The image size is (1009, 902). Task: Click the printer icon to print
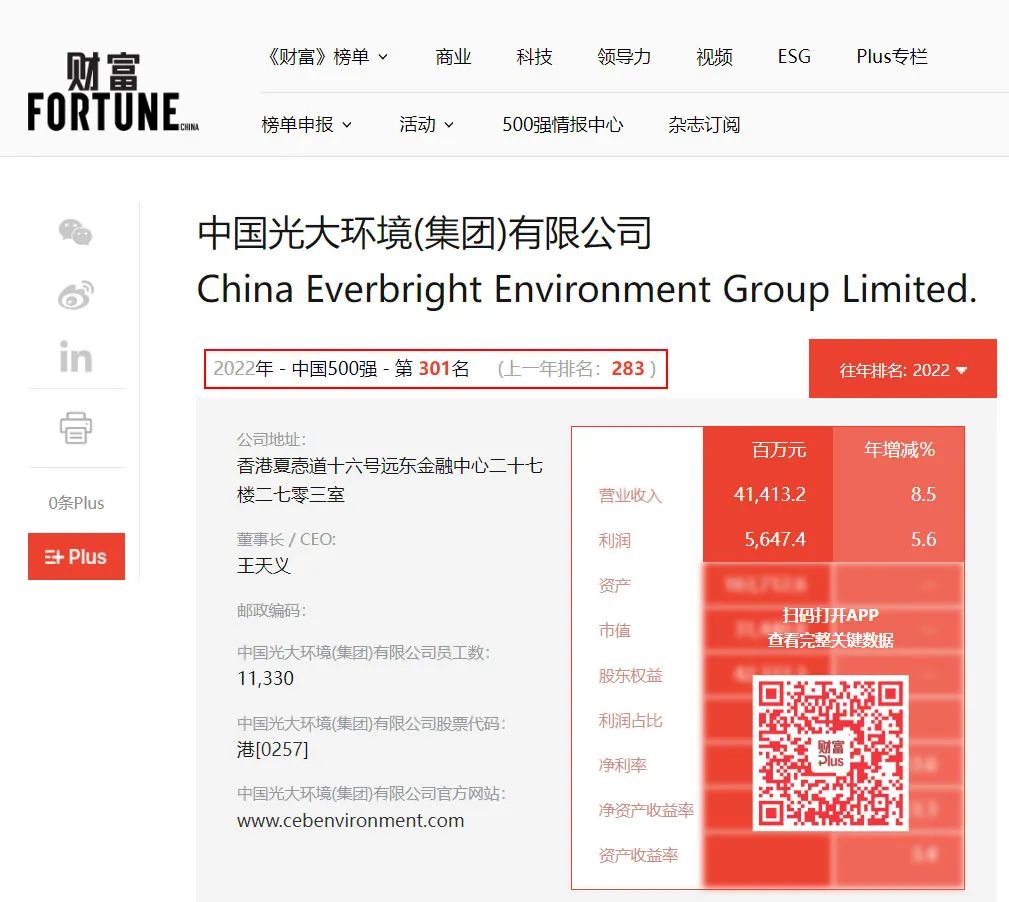[76, 428]
